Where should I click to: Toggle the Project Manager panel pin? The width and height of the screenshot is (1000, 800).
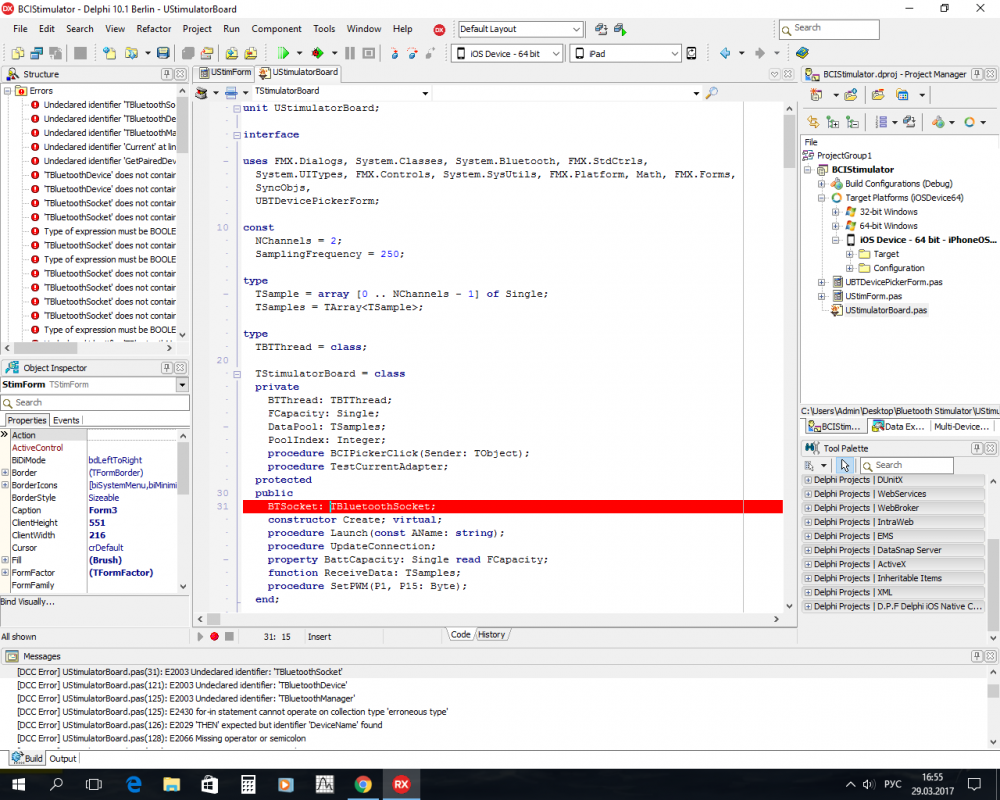[977, 74]
